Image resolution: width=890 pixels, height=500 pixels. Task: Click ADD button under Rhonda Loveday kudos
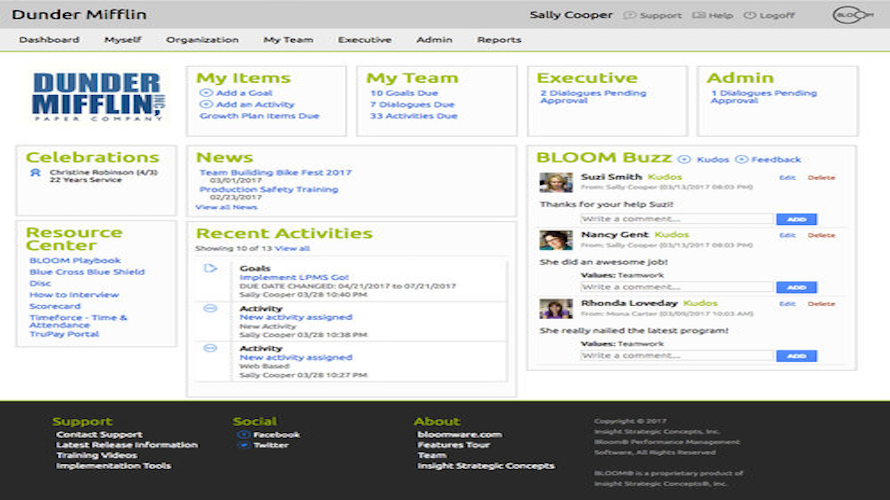coord(796,356)
